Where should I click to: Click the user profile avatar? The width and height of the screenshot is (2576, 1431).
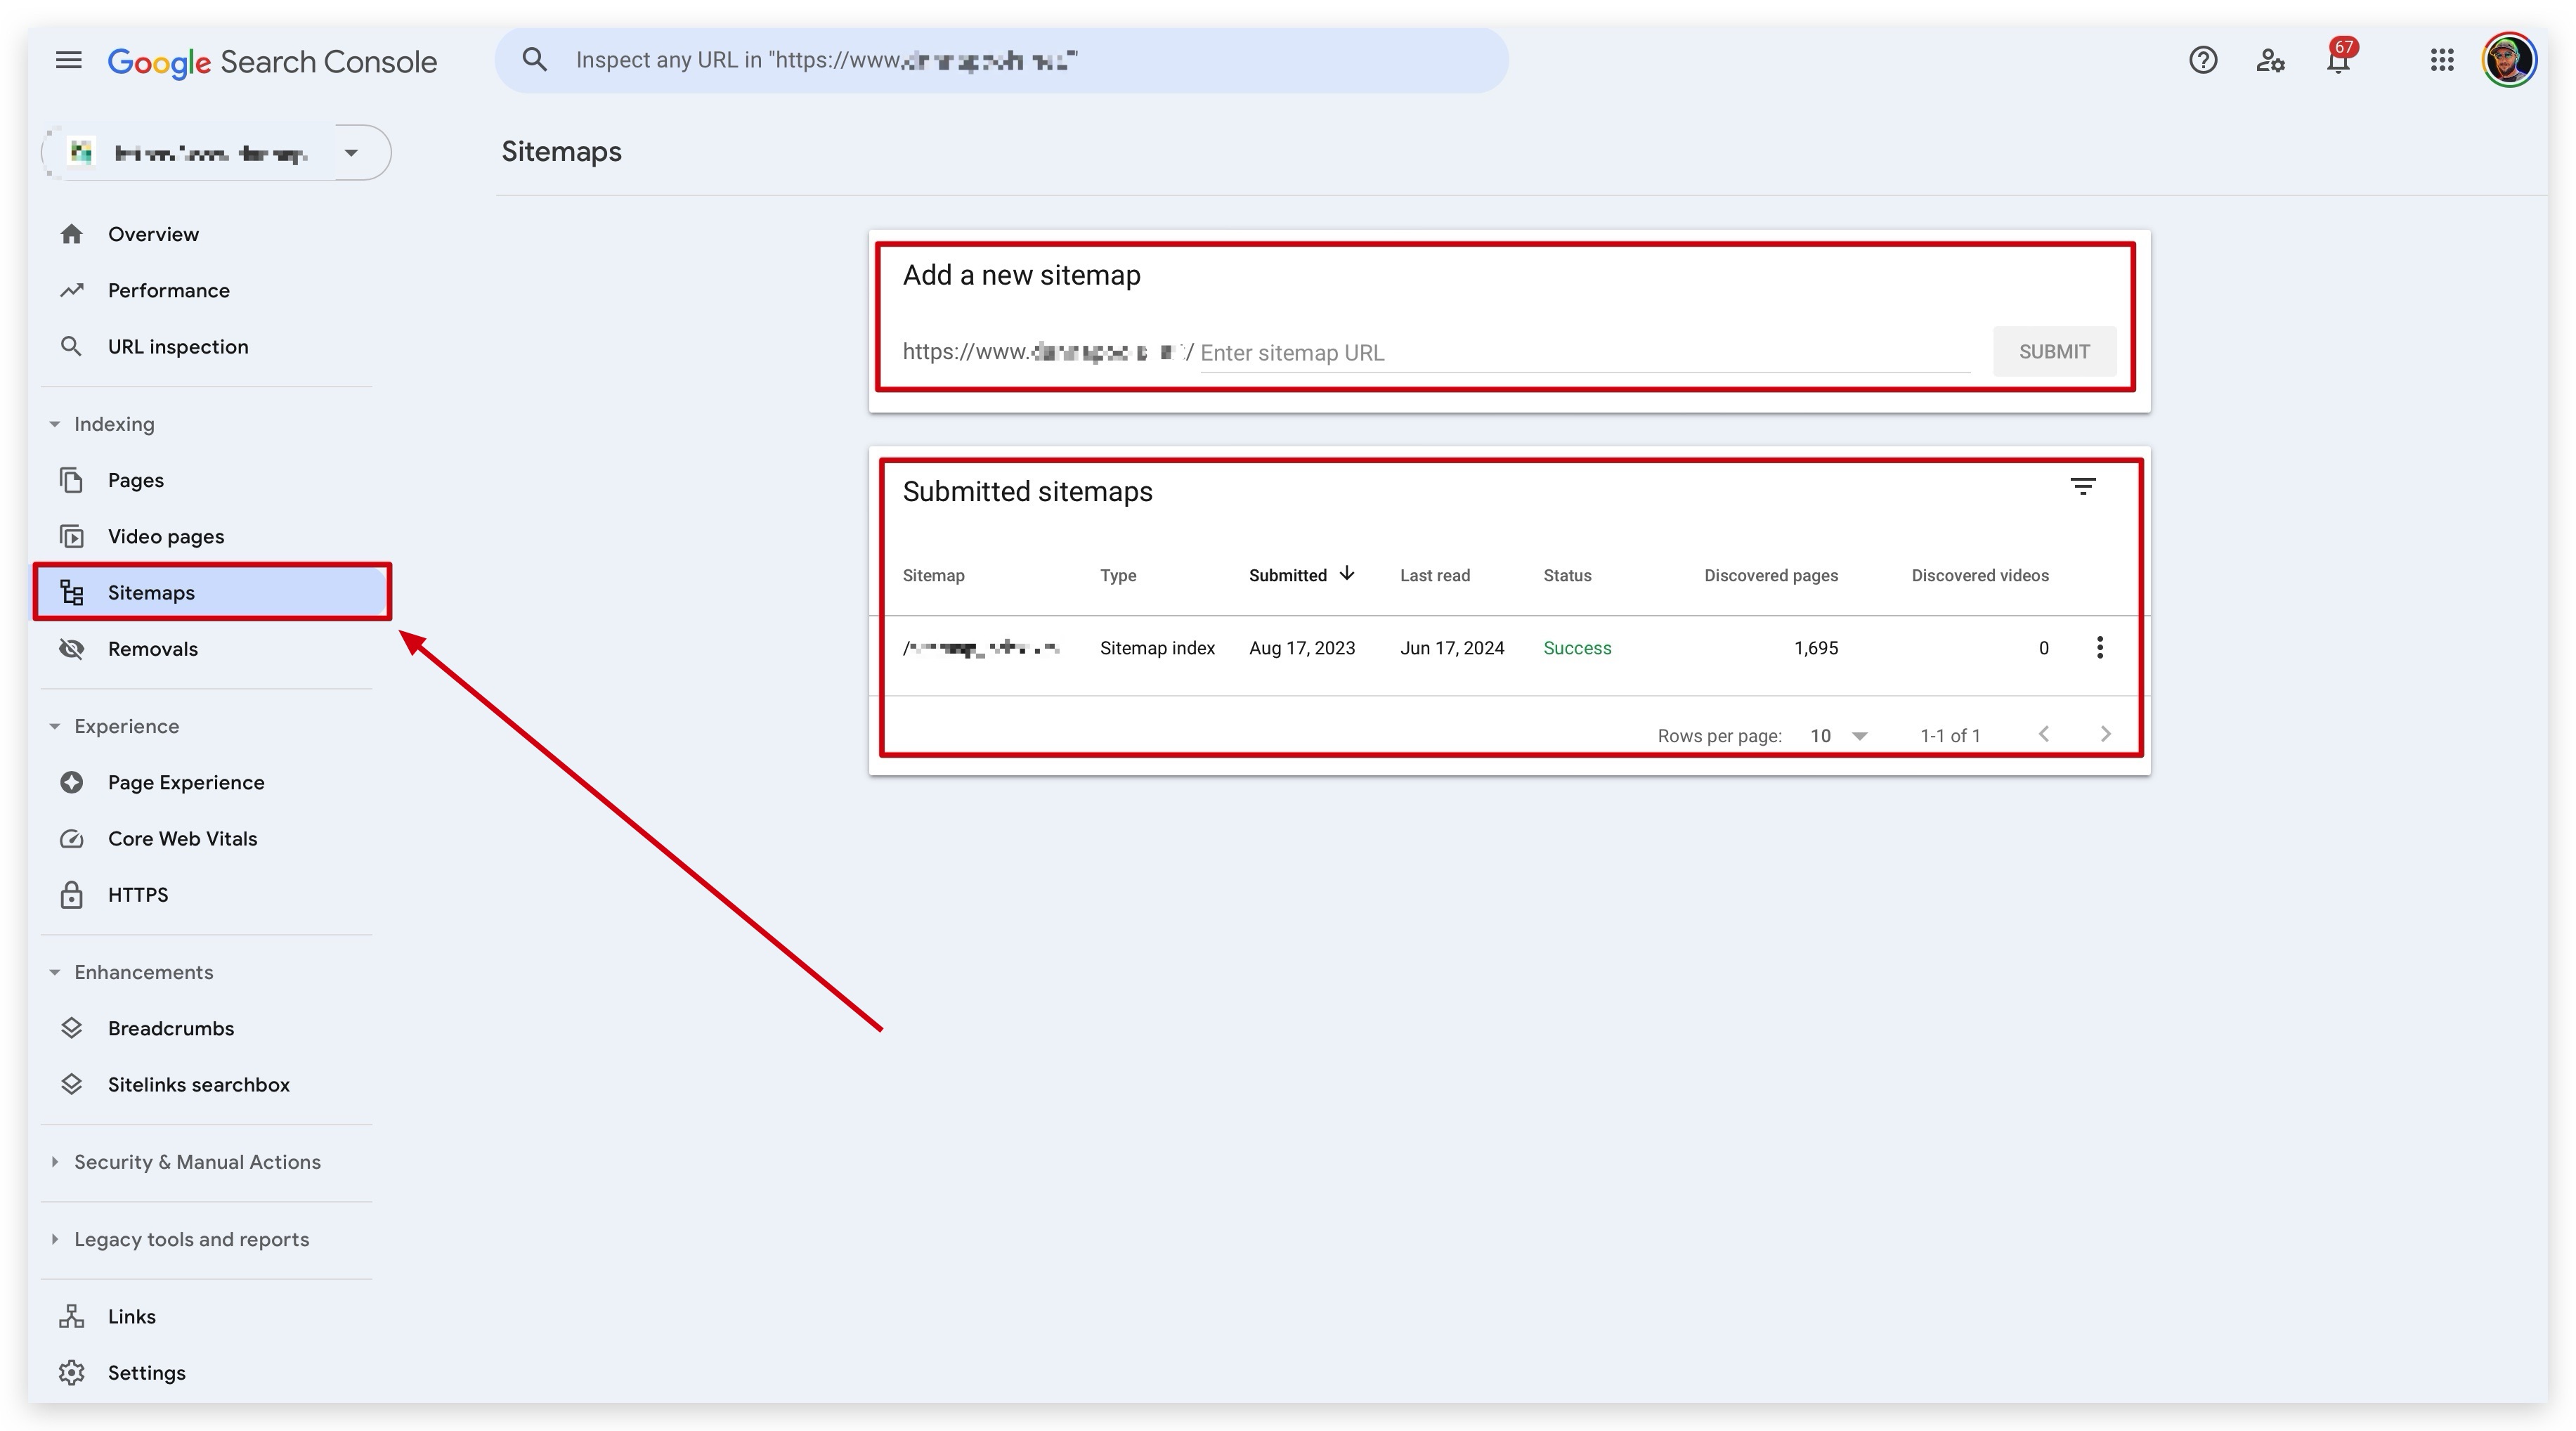point(2508,60)
